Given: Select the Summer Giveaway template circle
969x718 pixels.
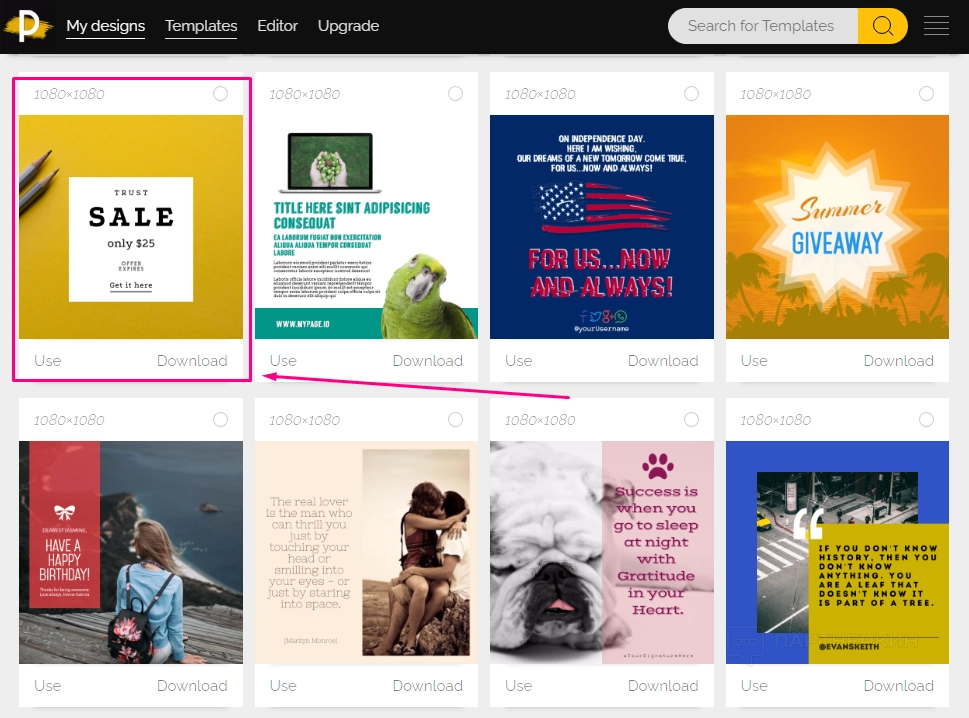Looking at the screenshot, I should [926, 93].
